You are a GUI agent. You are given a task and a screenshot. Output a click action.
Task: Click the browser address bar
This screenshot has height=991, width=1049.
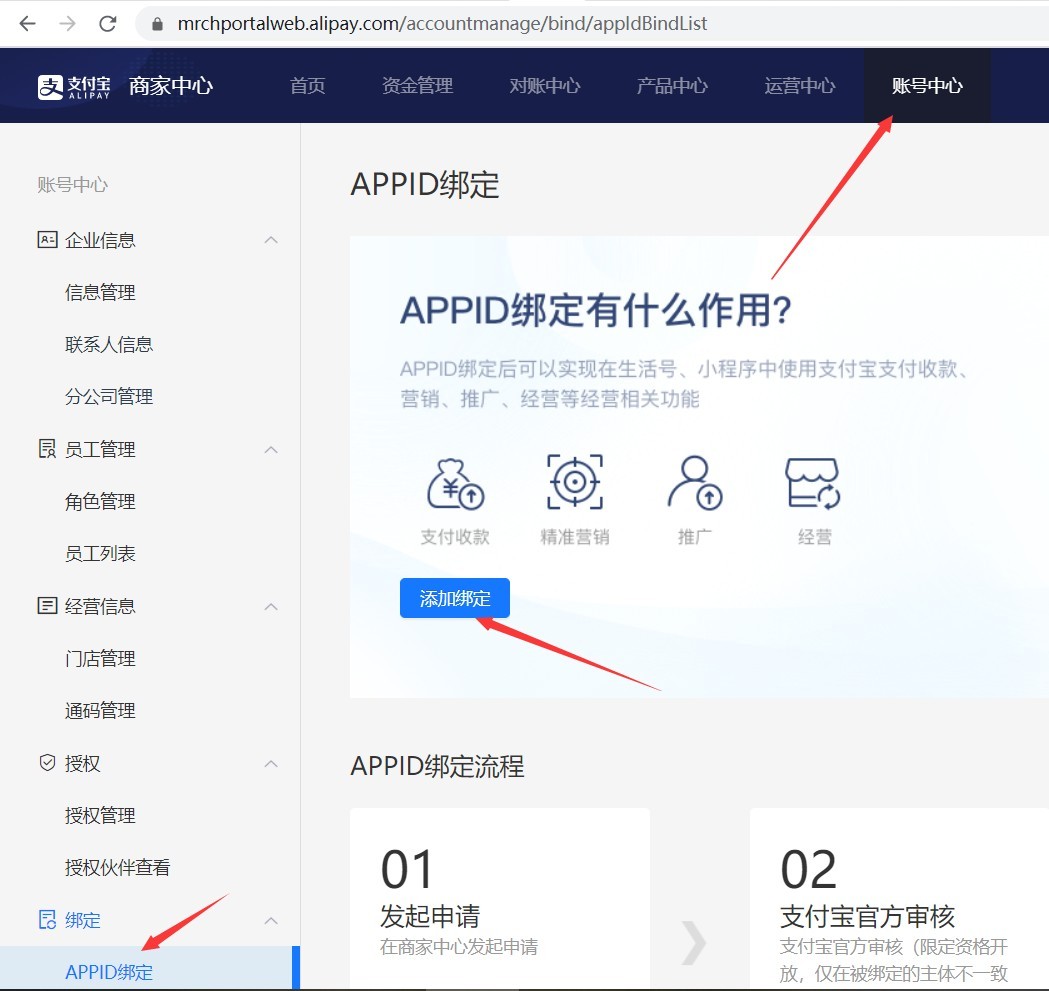coord(420,22)
